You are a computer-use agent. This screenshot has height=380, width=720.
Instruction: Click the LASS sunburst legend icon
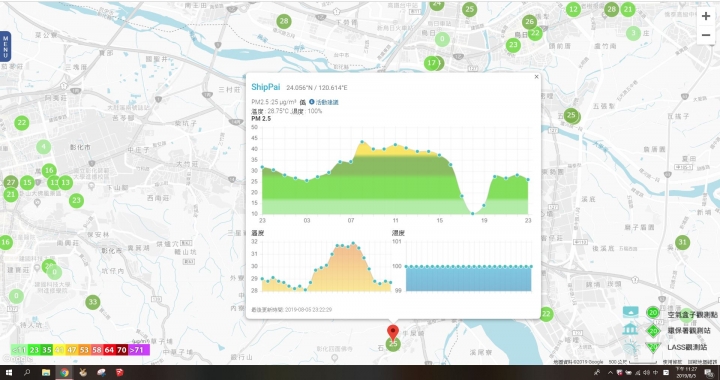pyautogui.click(x=630, y=347)
